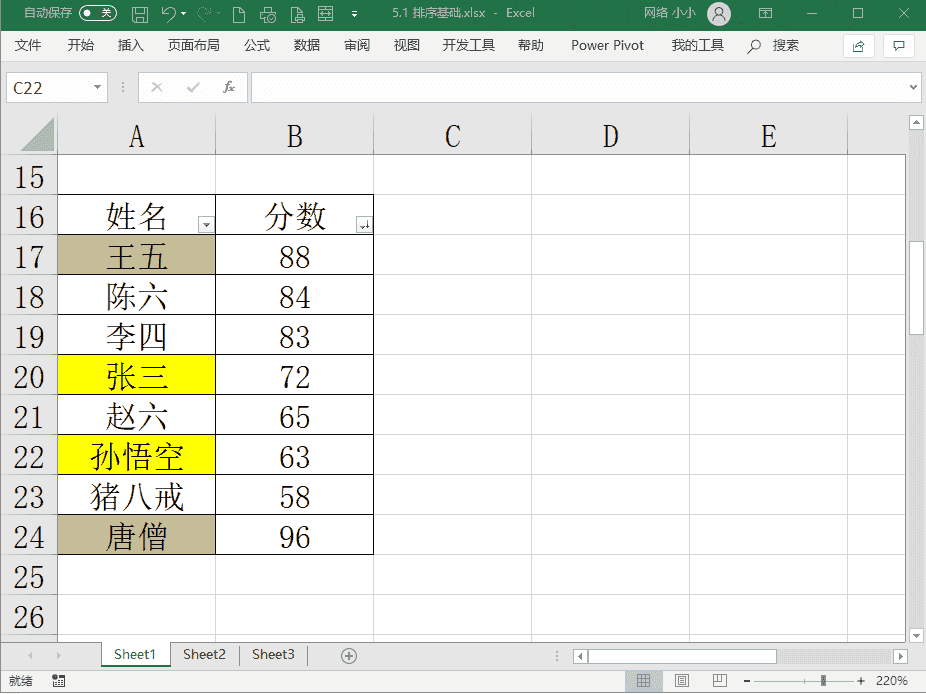The width and height of the screenshot is (926, 694).
Task: Switch to the 数据 (Data) ribbon tab
Action: coord(307,45)
